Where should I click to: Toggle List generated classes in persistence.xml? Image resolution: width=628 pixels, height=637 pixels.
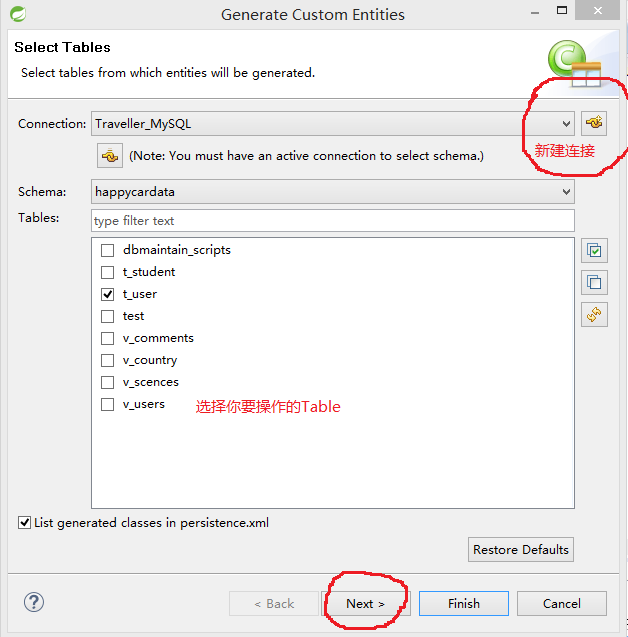tap(24, 522)
